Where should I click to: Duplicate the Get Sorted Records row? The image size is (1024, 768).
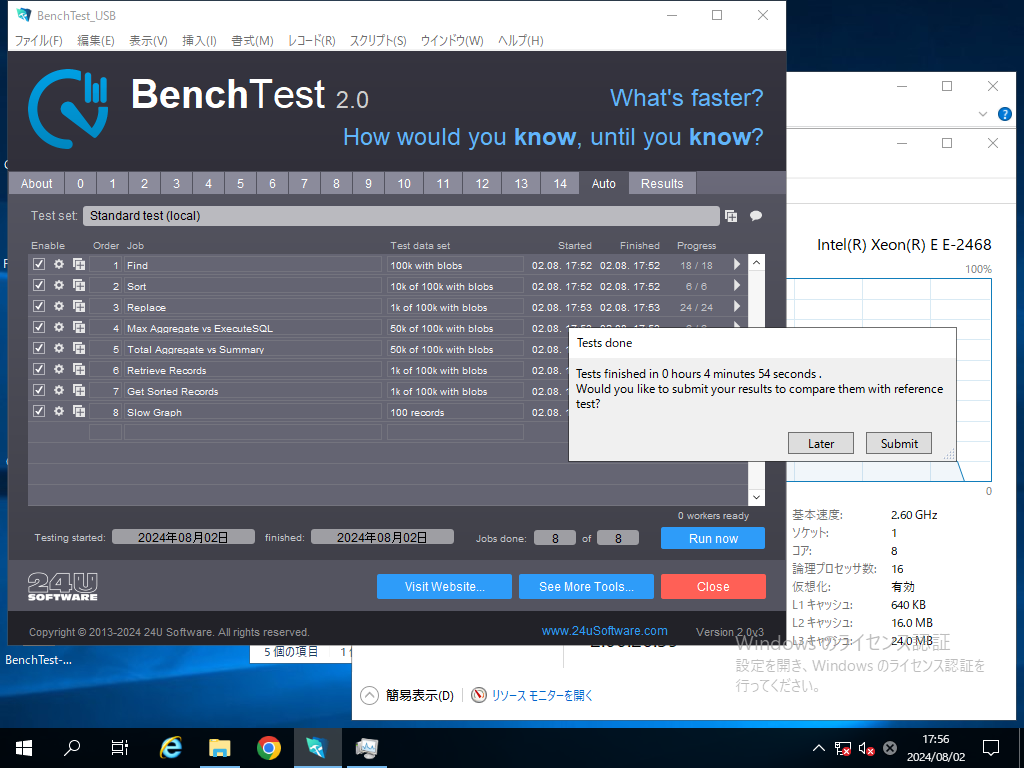(x=79, y=390)
